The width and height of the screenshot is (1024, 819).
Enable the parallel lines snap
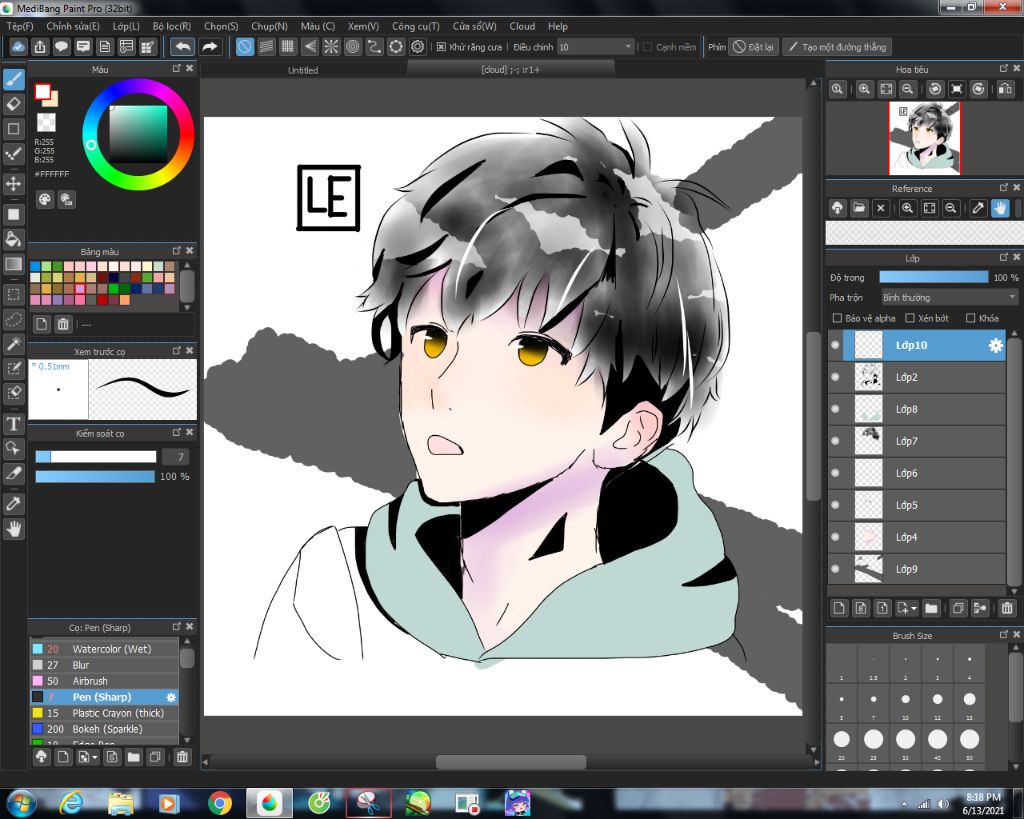point(266,46)
